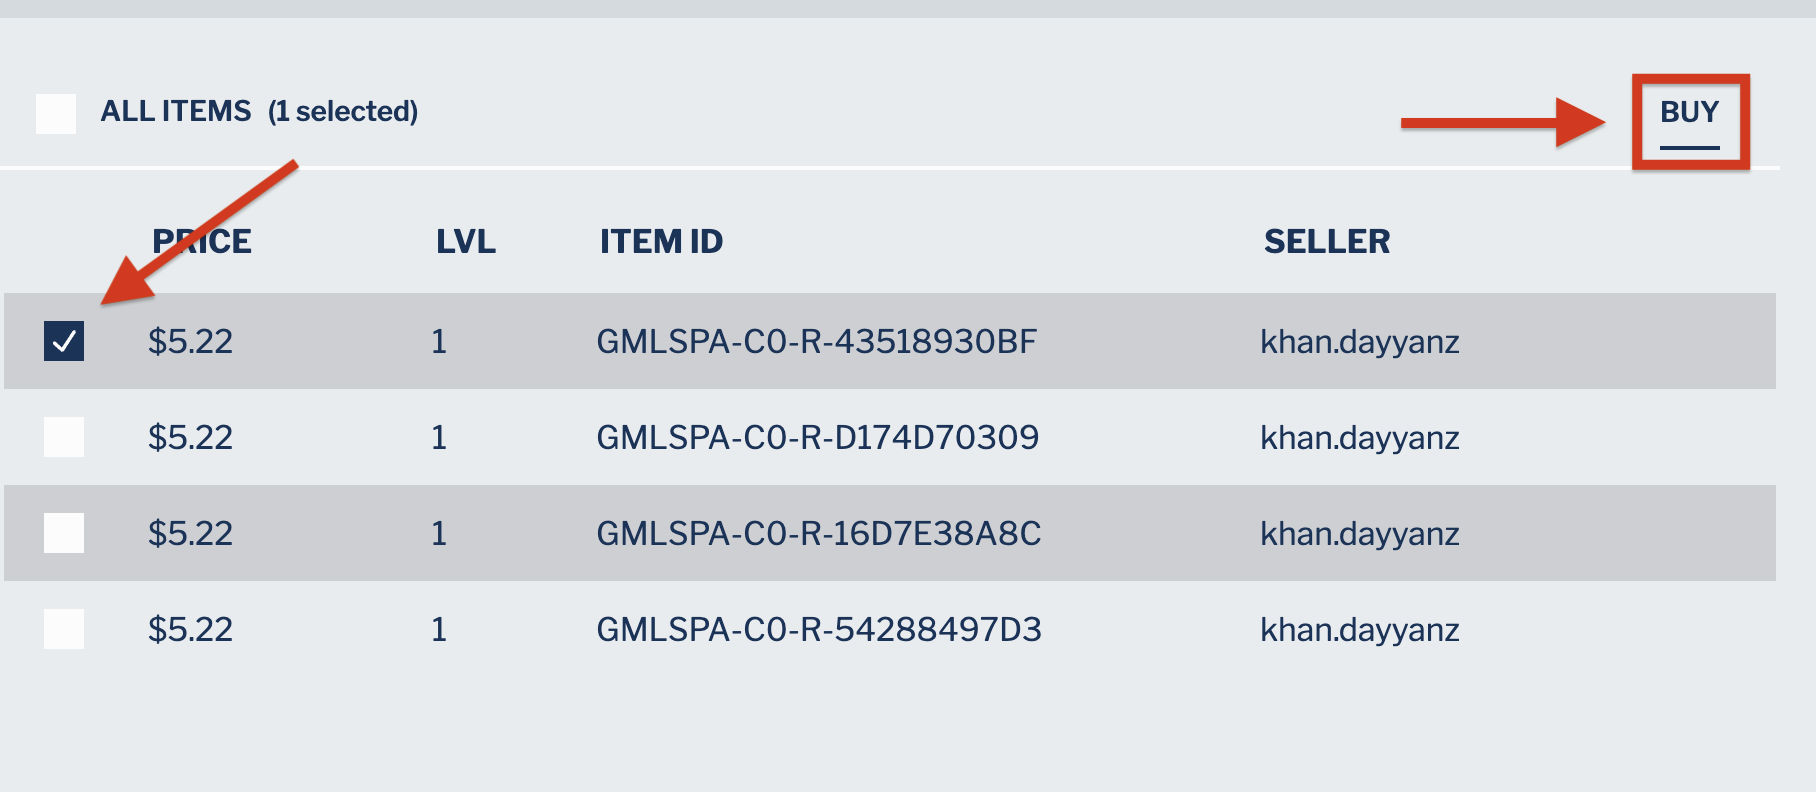Click the SELLER column header

(x=1327, y=241)
